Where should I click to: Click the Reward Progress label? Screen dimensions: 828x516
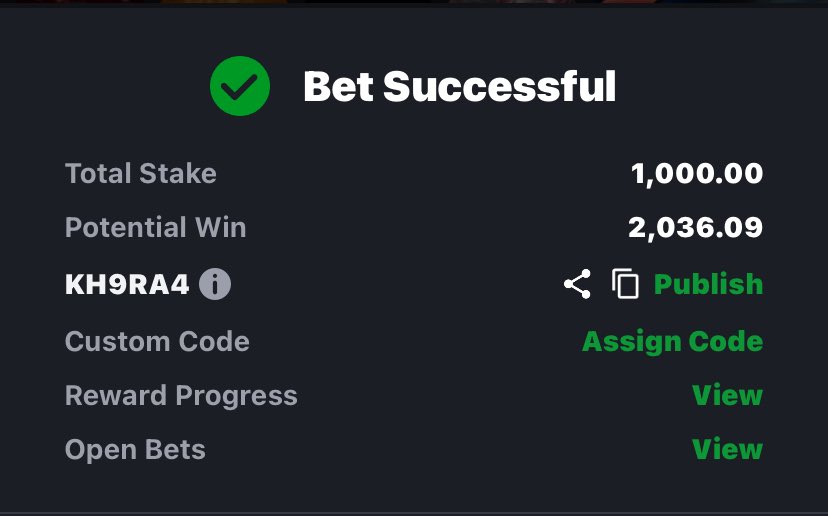click(x=181, y=396)
